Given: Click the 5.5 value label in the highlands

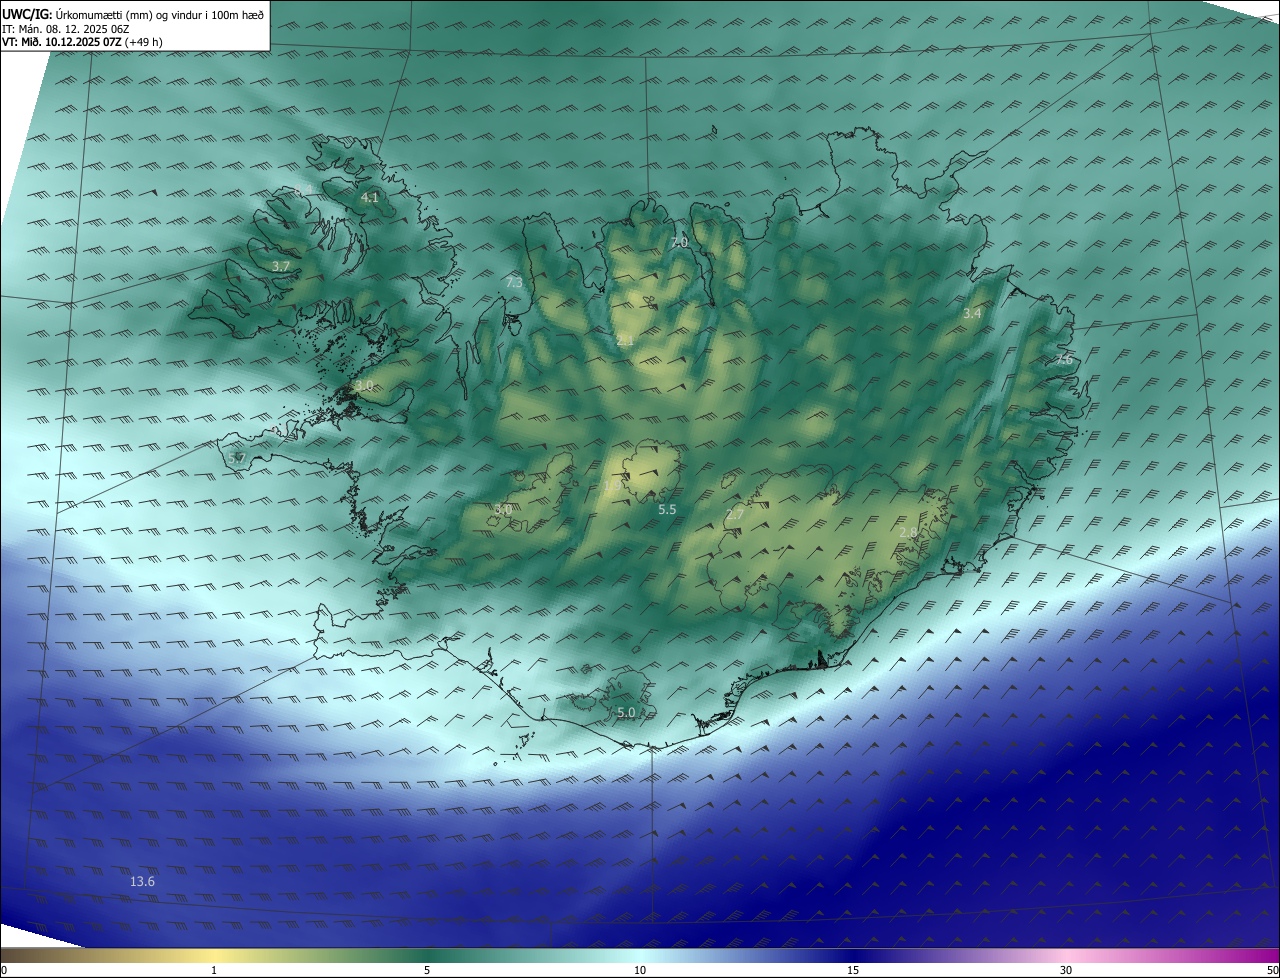Looking at the screenshot, I should click(x=667, y=509).
